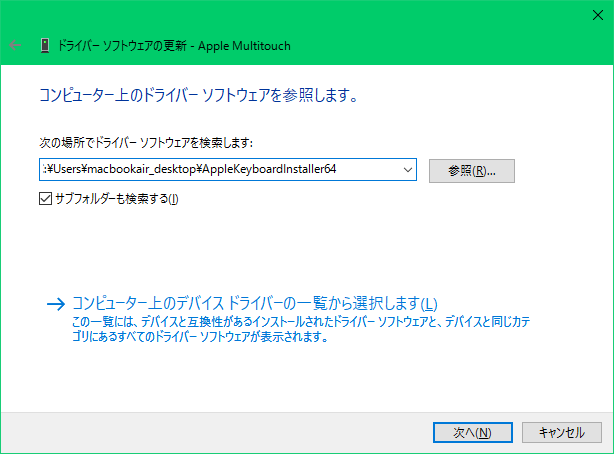Click the device icon in title bar
This screenshot has width=614, height=454.
pyautogui.click(x=45, y=46)
